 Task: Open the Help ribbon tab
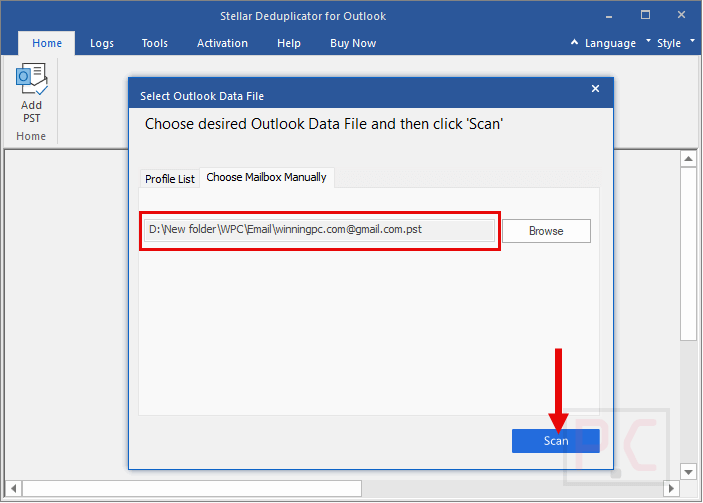(x=289, y=43)
